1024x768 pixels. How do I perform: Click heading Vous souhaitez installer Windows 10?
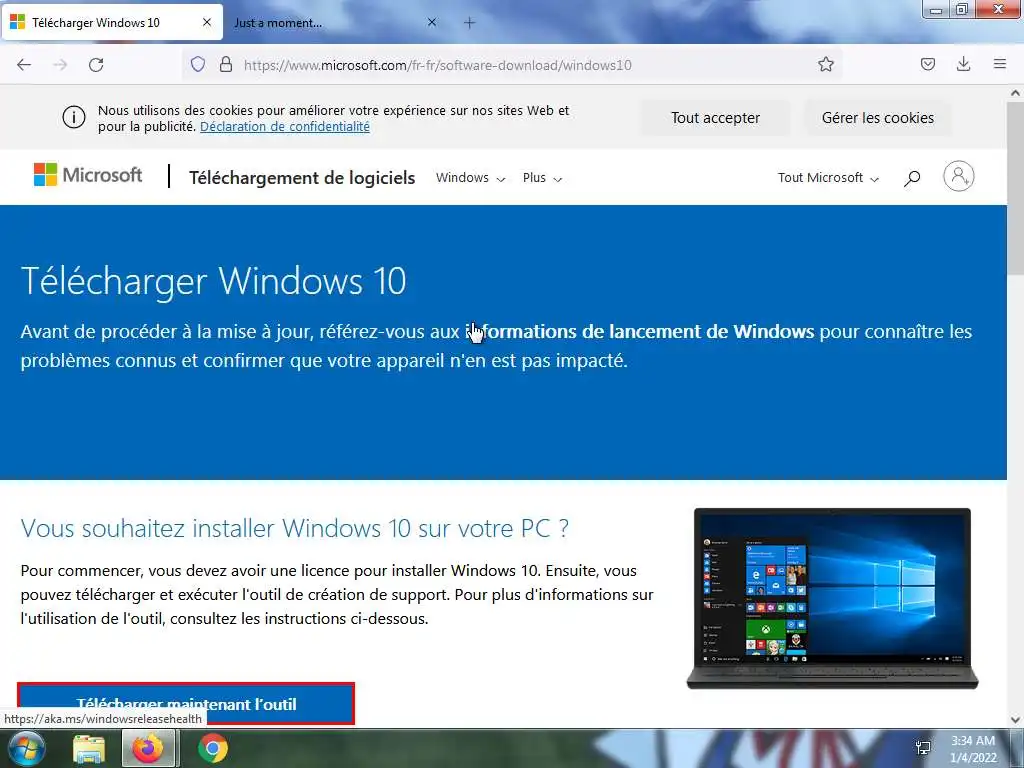pyautogui.click(x=295, y=528)
